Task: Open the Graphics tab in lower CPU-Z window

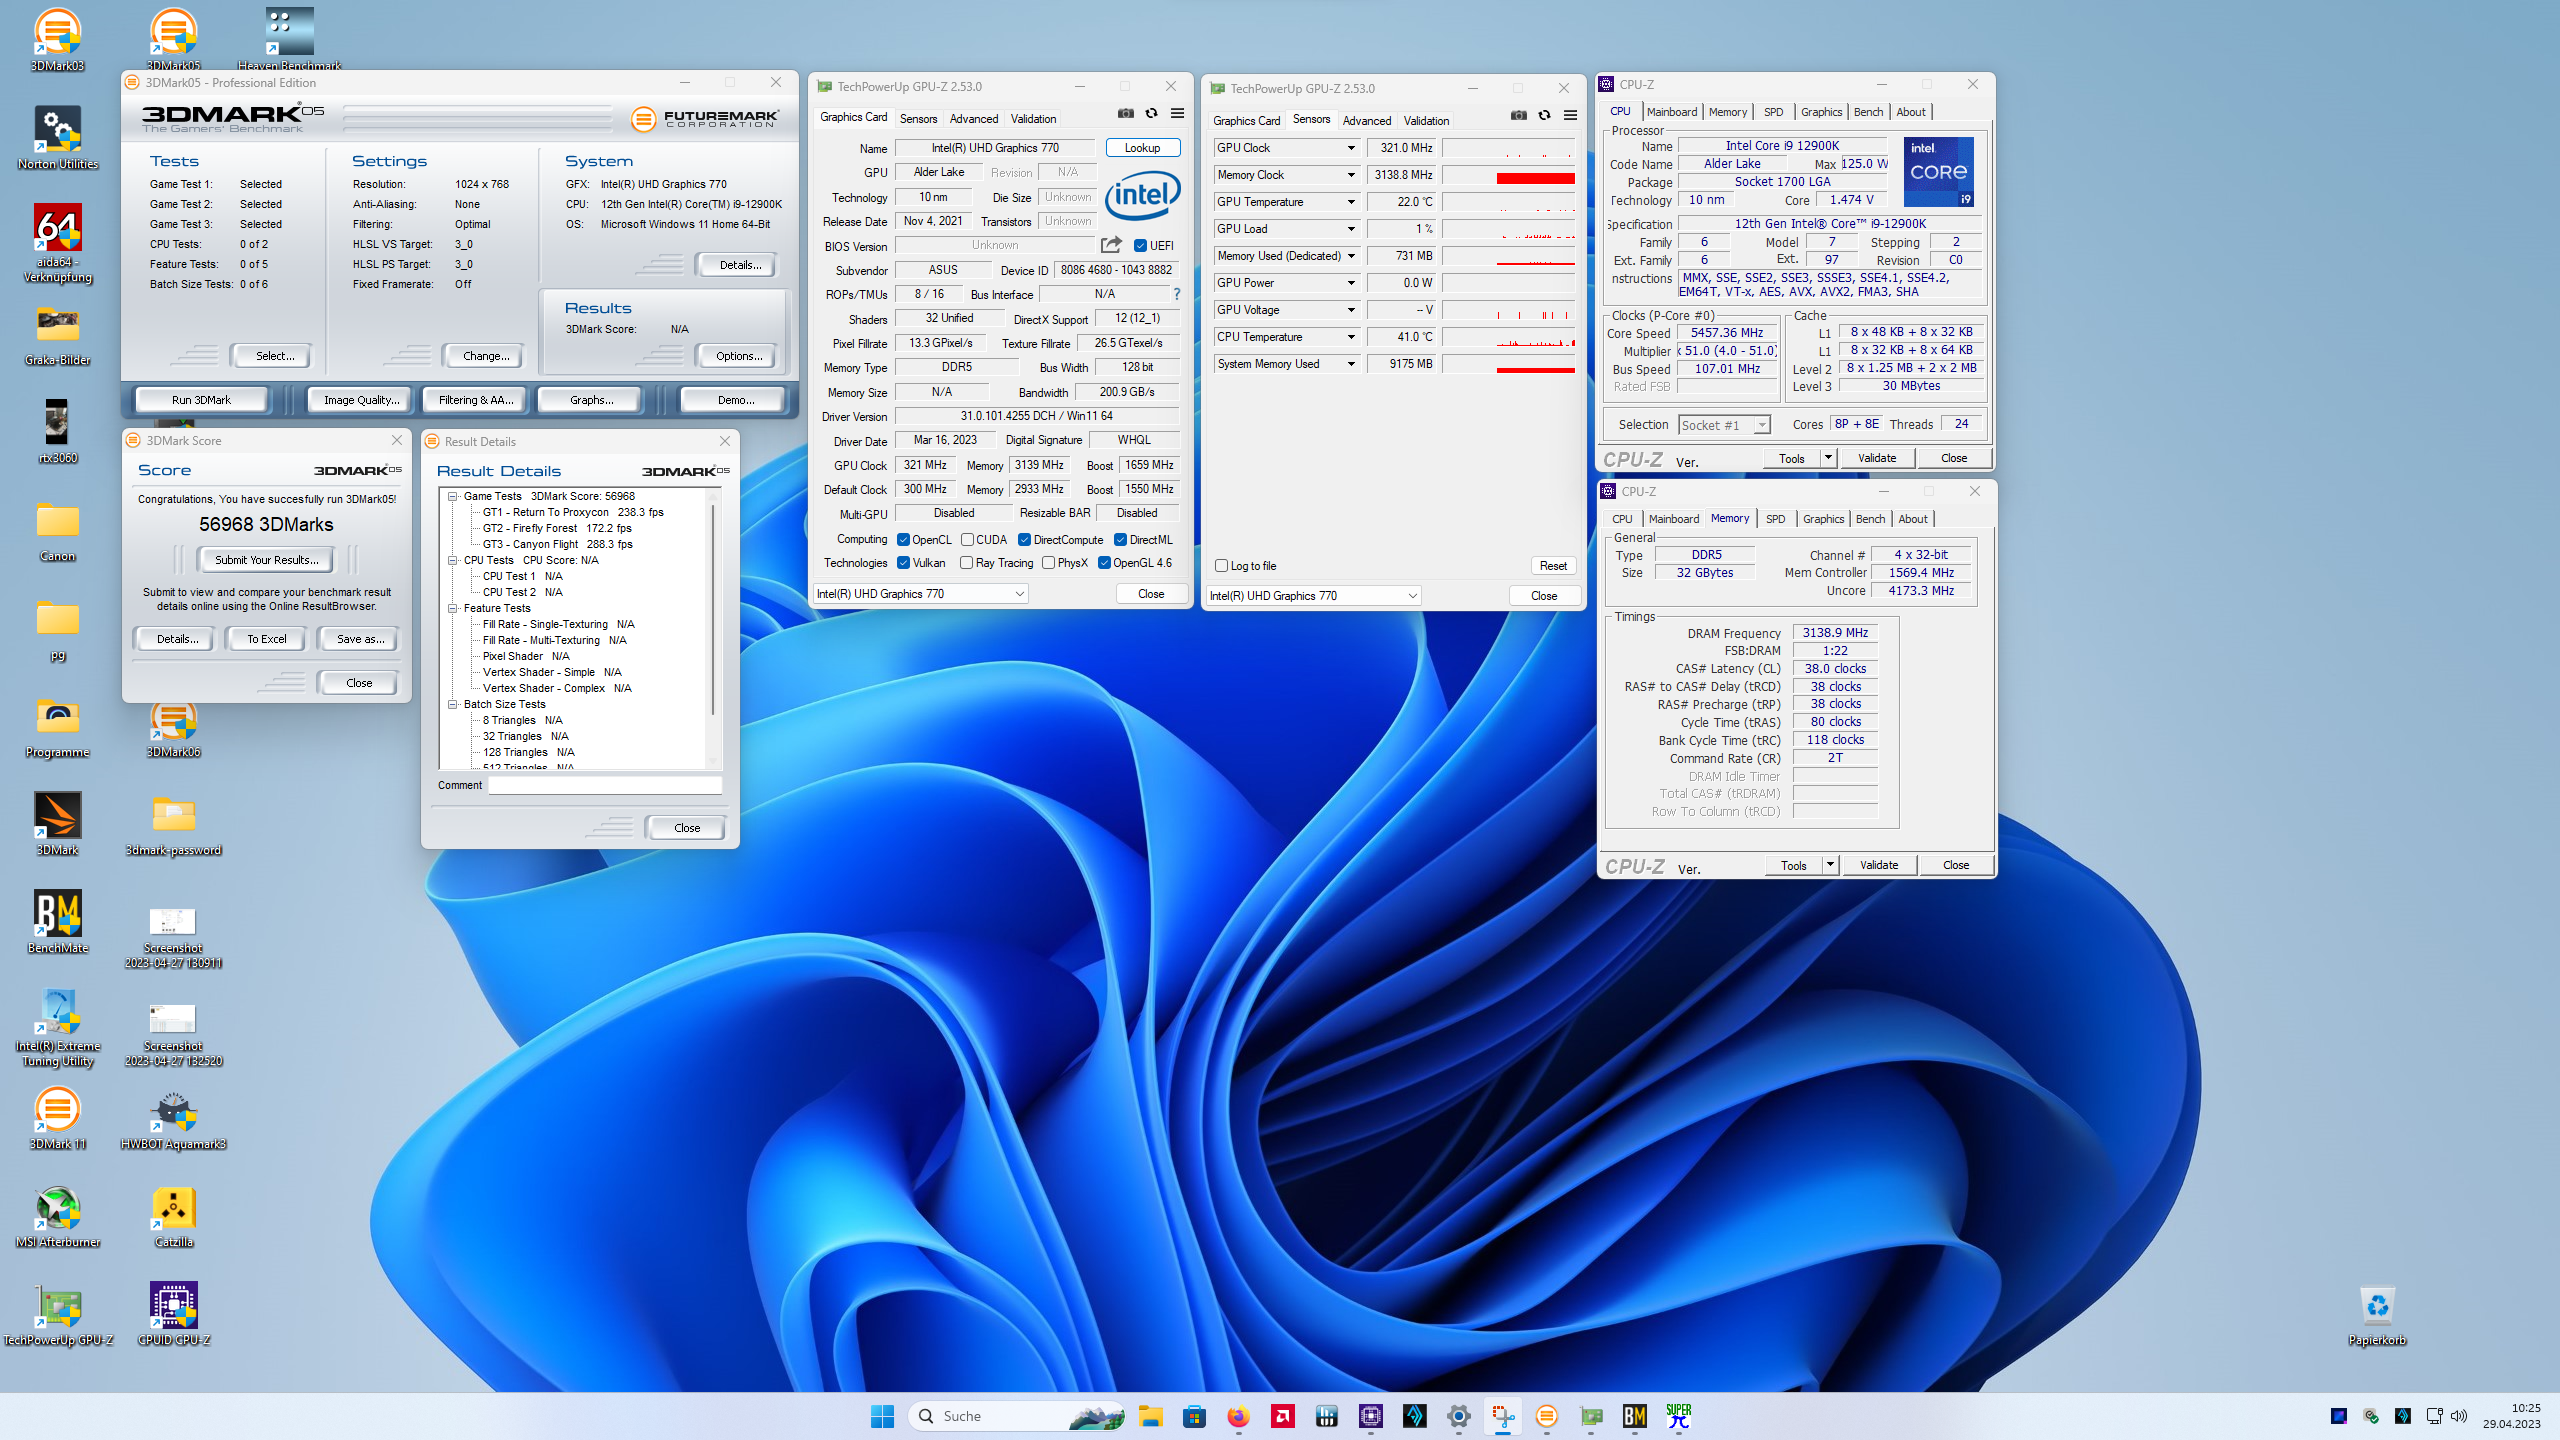Action: (1823, 519)
